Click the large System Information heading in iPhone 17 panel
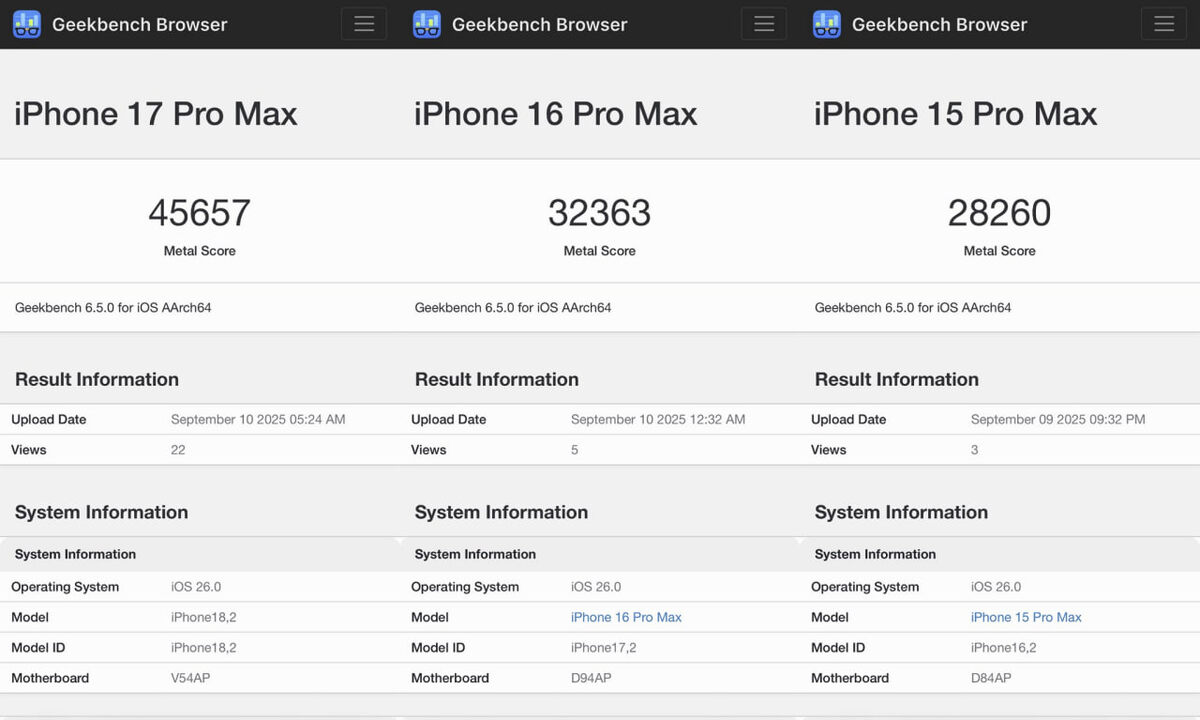This screenshot has width=1200, height=720. 101,512
